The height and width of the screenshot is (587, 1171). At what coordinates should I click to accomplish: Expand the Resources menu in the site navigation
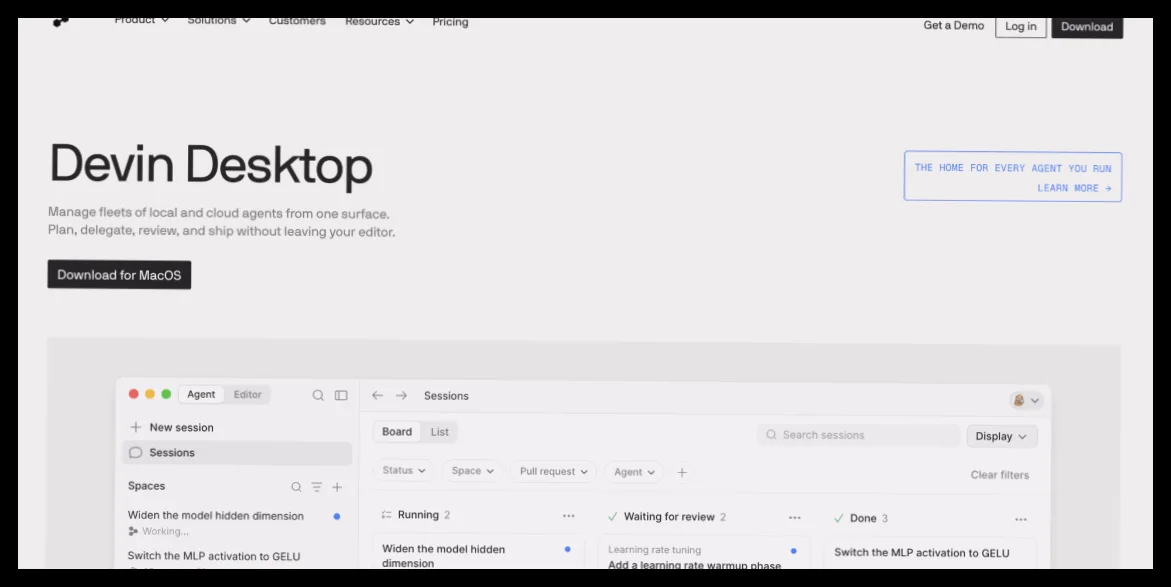tap(379, 22)
